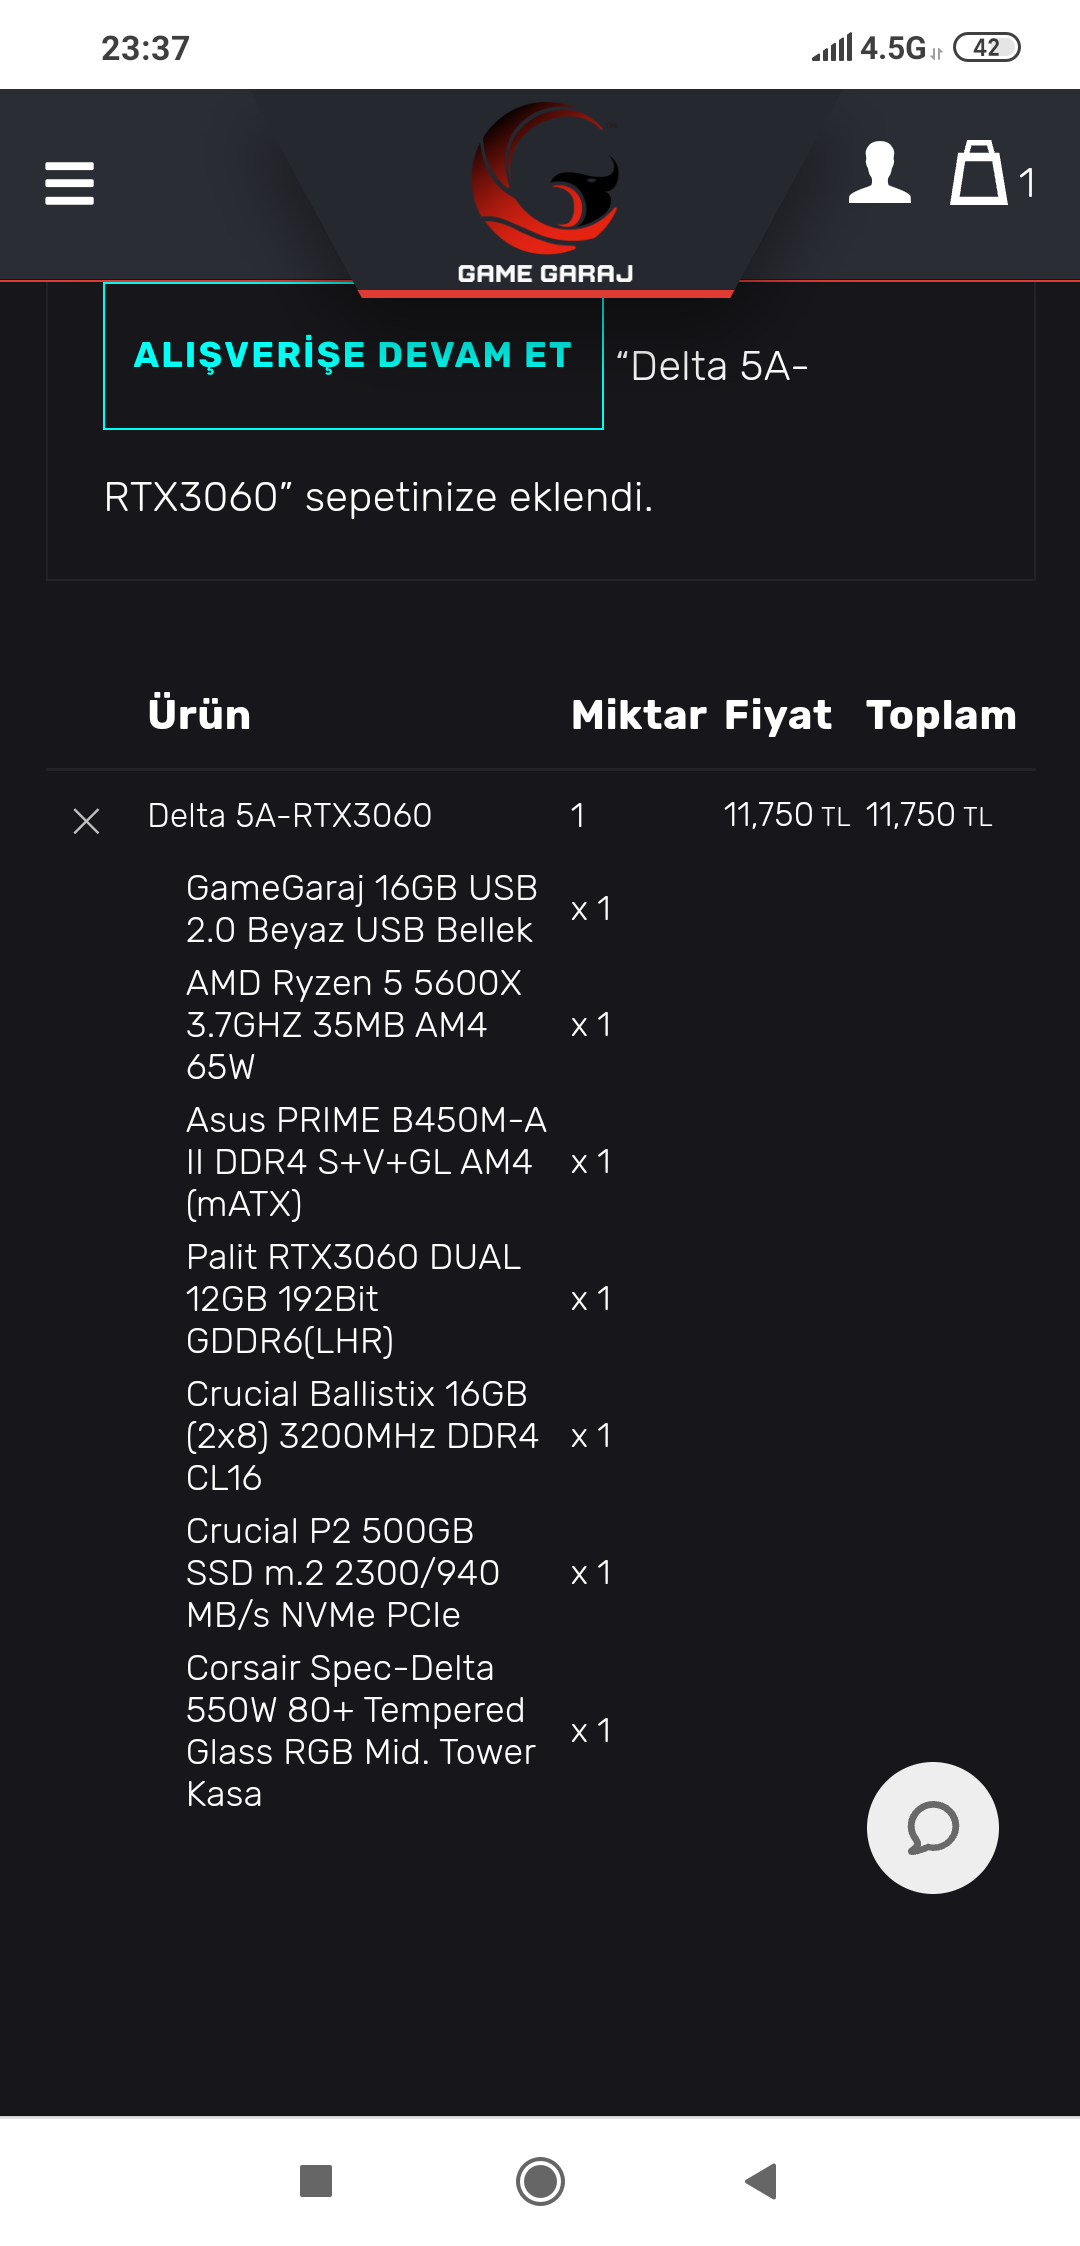Open the hamburger navigation menu
The height and width of the screenshot is (2246, 1080).
point(69,183)
